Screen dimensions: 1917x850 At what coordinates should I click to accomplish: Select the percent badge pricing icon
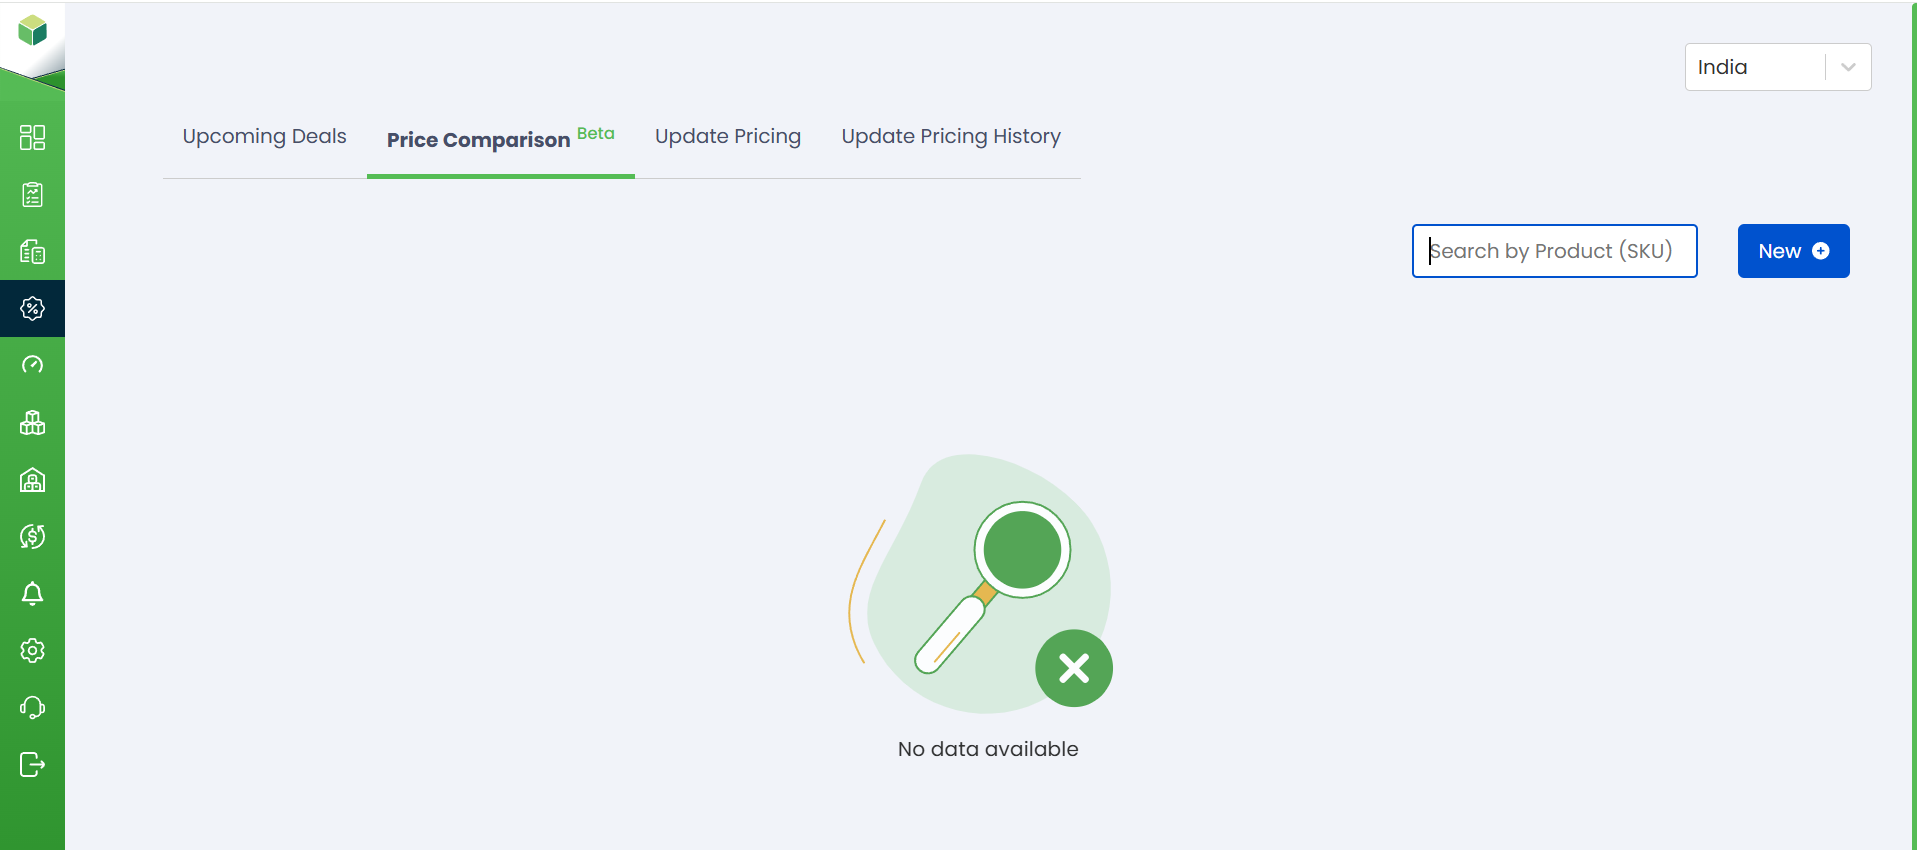32,308
